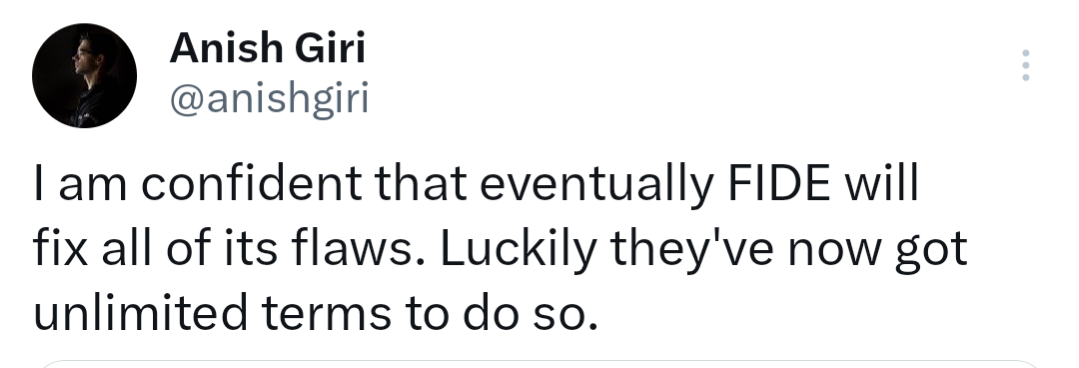Open the @anishgiri handle link
Image resolution: width=1079 pixels, height=368 pixels.
pyautogui.click(x=269, y=98)
